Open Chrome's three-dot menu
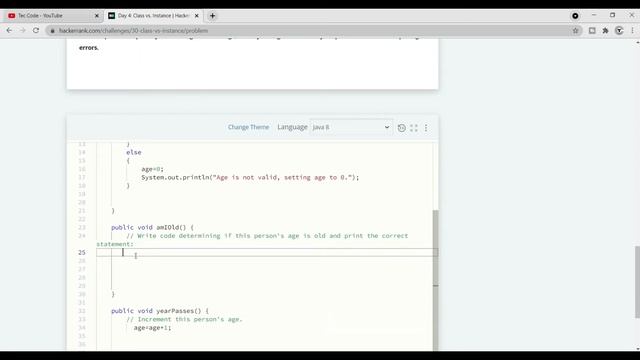 632,31
